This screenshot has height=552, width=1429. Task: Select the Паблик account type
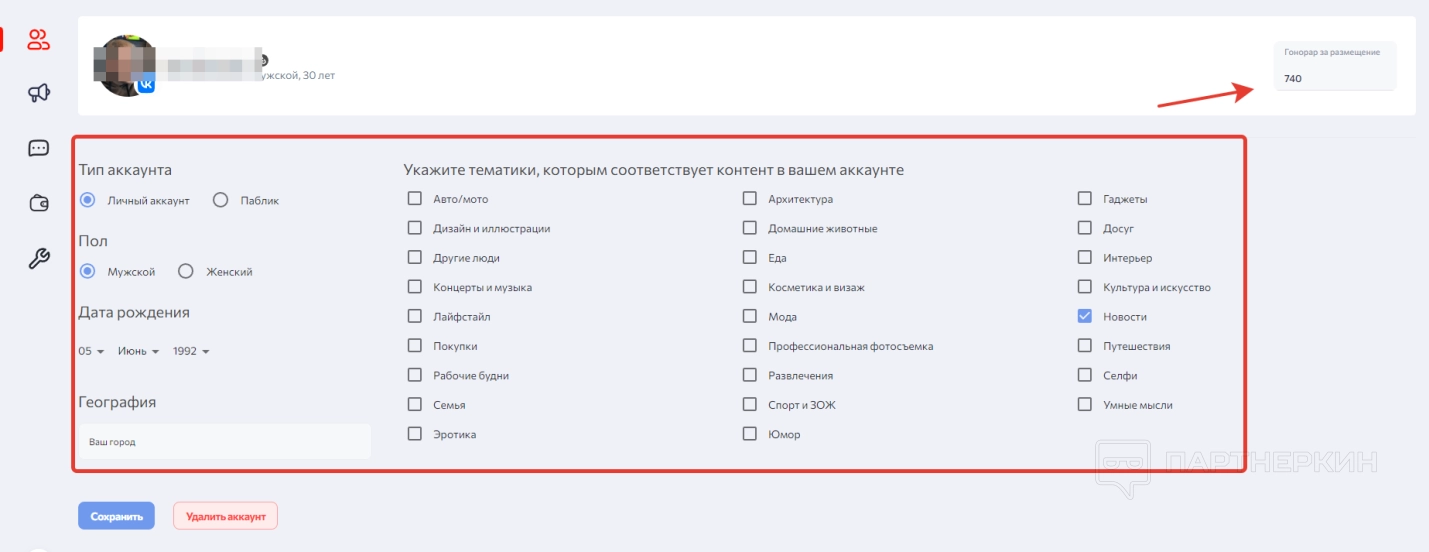(x=222, y=200)
